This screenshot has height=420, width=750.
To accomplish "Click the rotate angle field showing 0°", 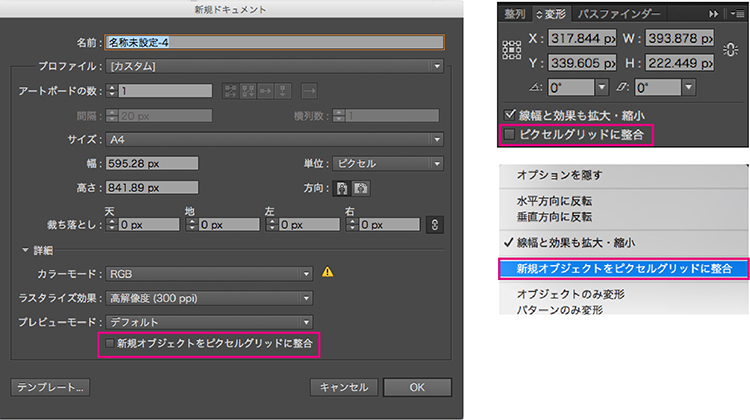I will 571,87.
